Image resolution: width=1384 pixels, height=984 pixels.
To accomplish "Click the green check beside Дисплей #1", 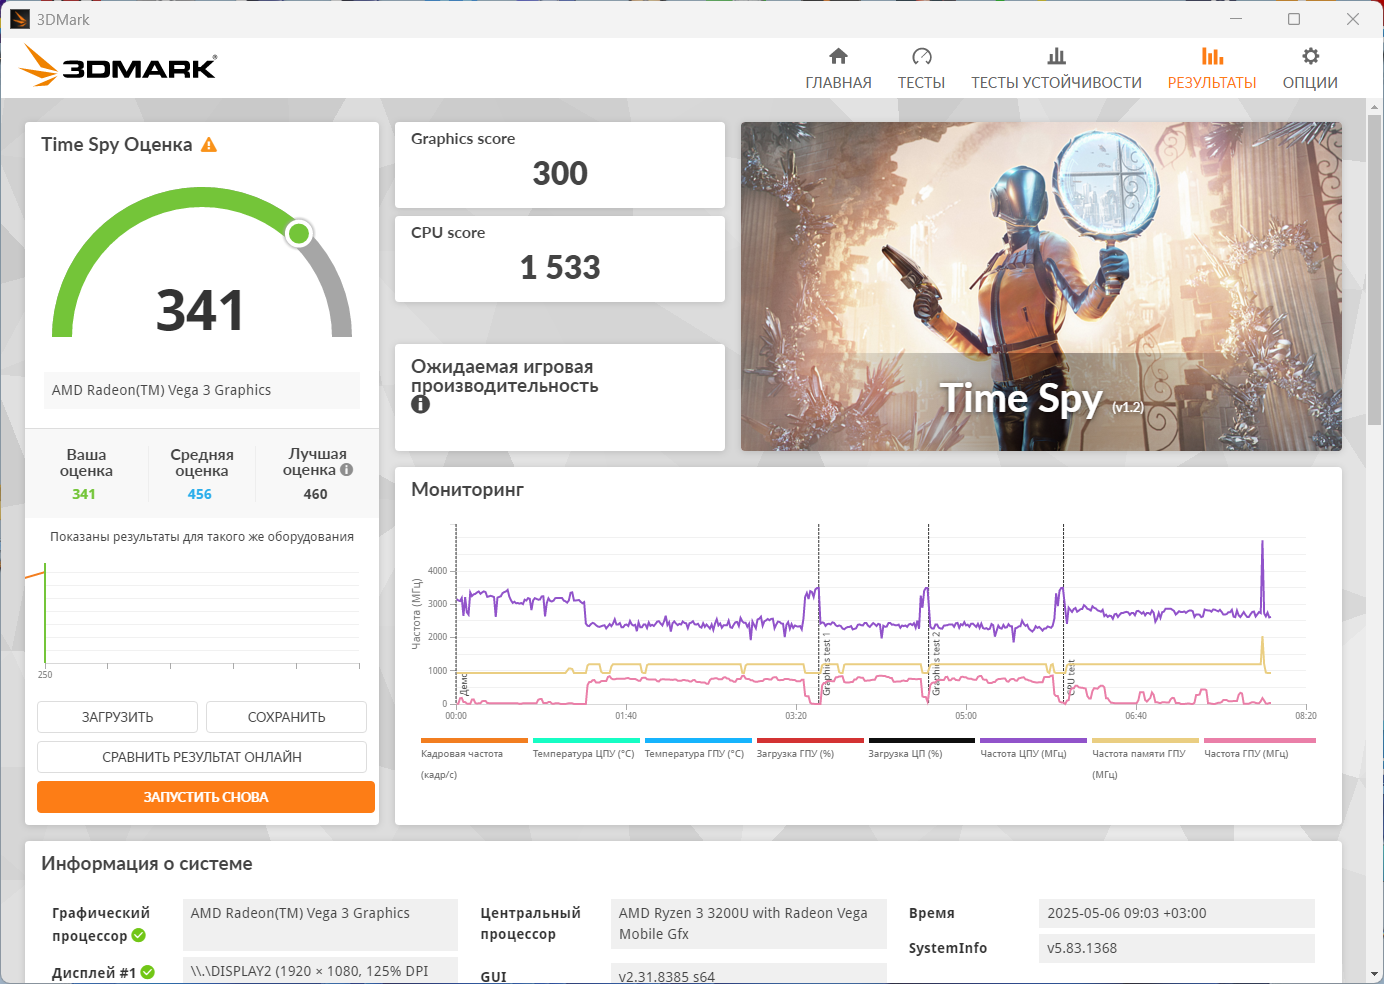I will tap(147, 972).
